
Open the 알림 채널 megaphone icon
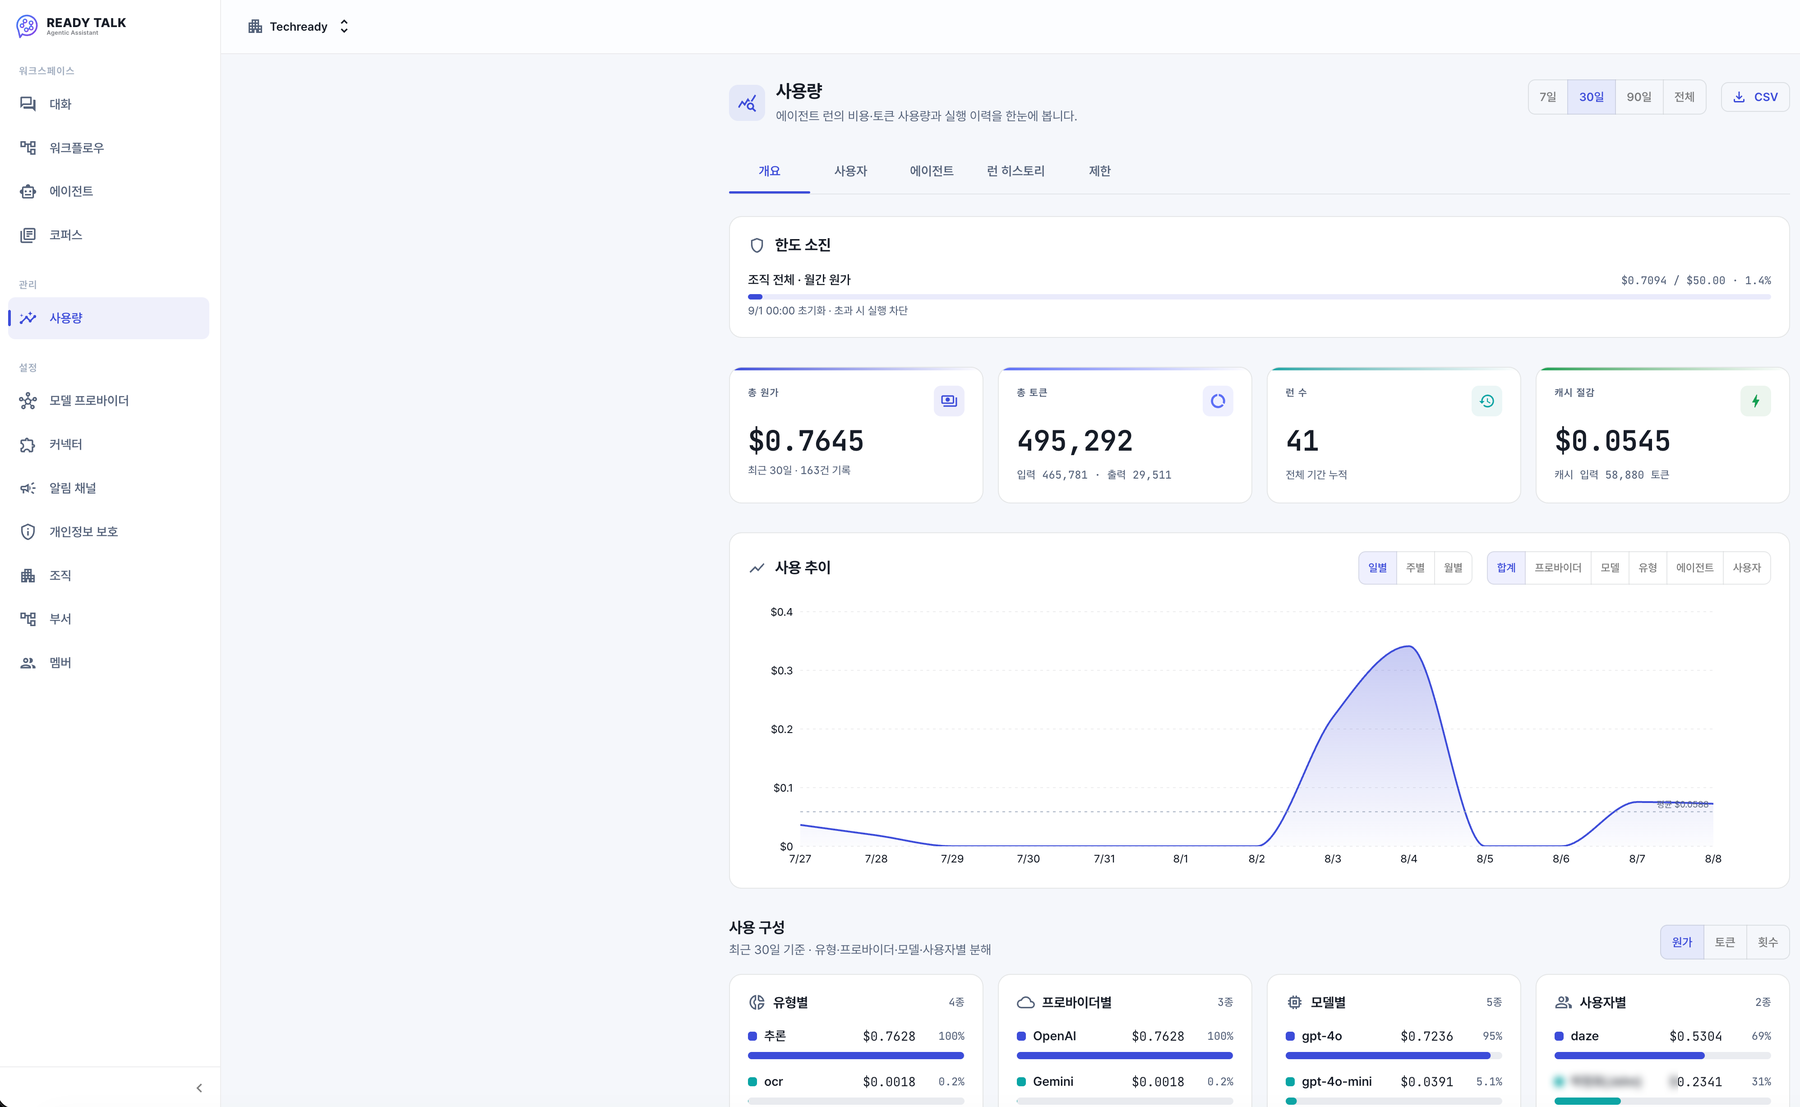pyautogui.click(x=28, y=488)
